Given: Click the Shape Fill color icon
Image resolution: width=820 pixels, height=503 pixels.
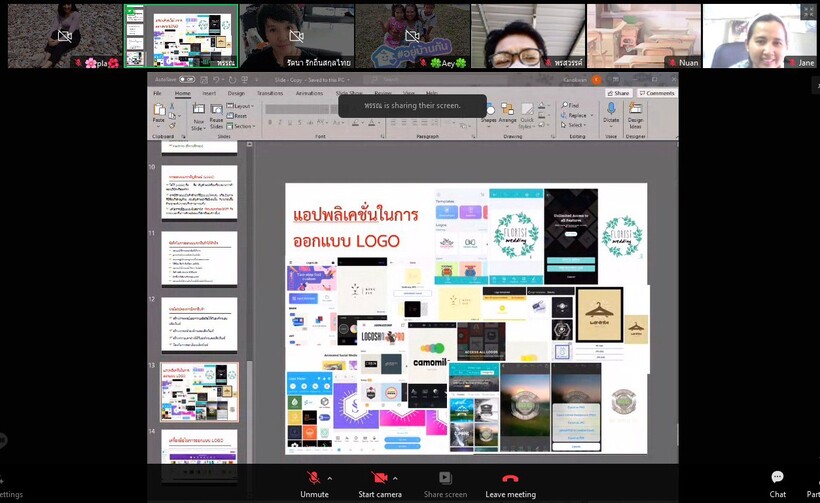Looking at the screenshot, I should click(x=541, y=105).
